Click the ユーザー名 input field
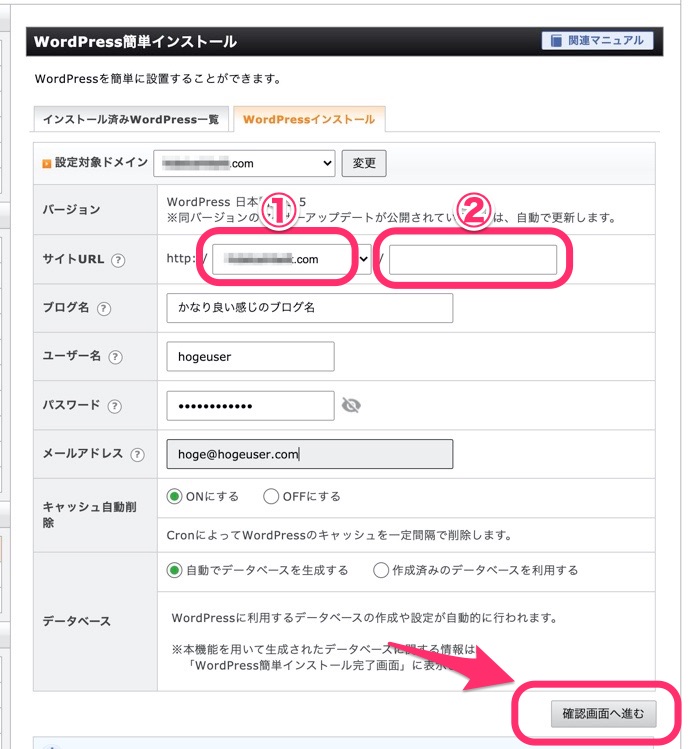 tap(250, 356)
